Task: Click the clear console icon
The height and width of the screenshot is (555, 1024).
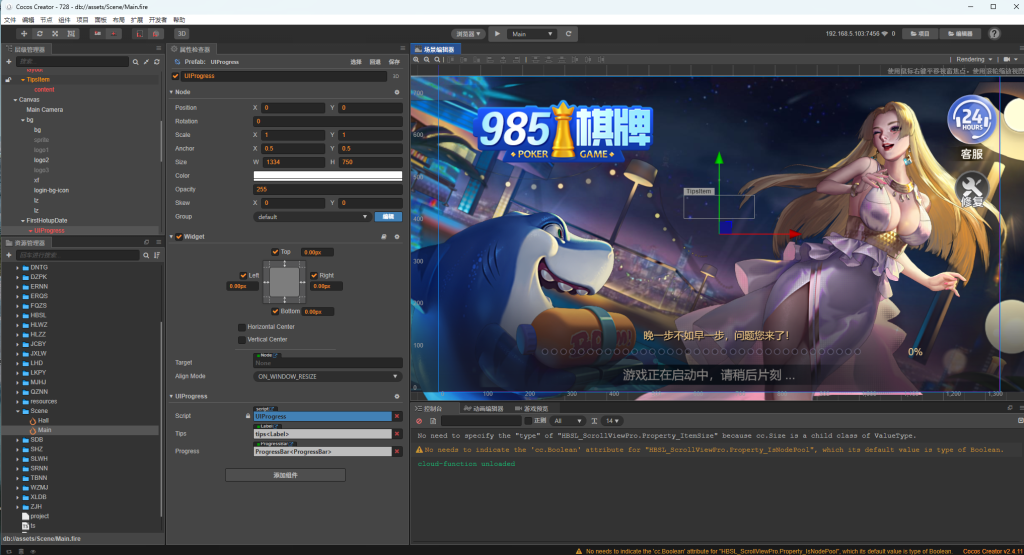Action: tap(419, 421)
